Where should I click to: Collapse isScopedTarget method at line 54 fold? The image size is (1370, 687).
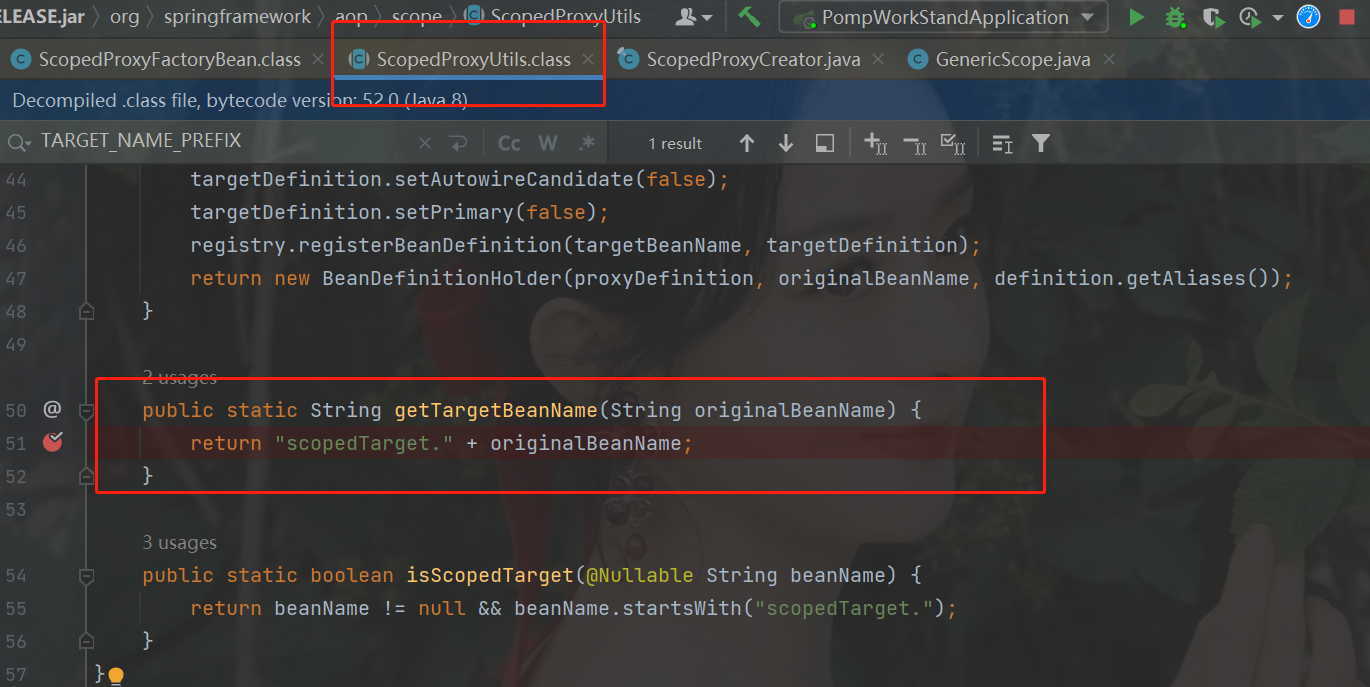87,576
